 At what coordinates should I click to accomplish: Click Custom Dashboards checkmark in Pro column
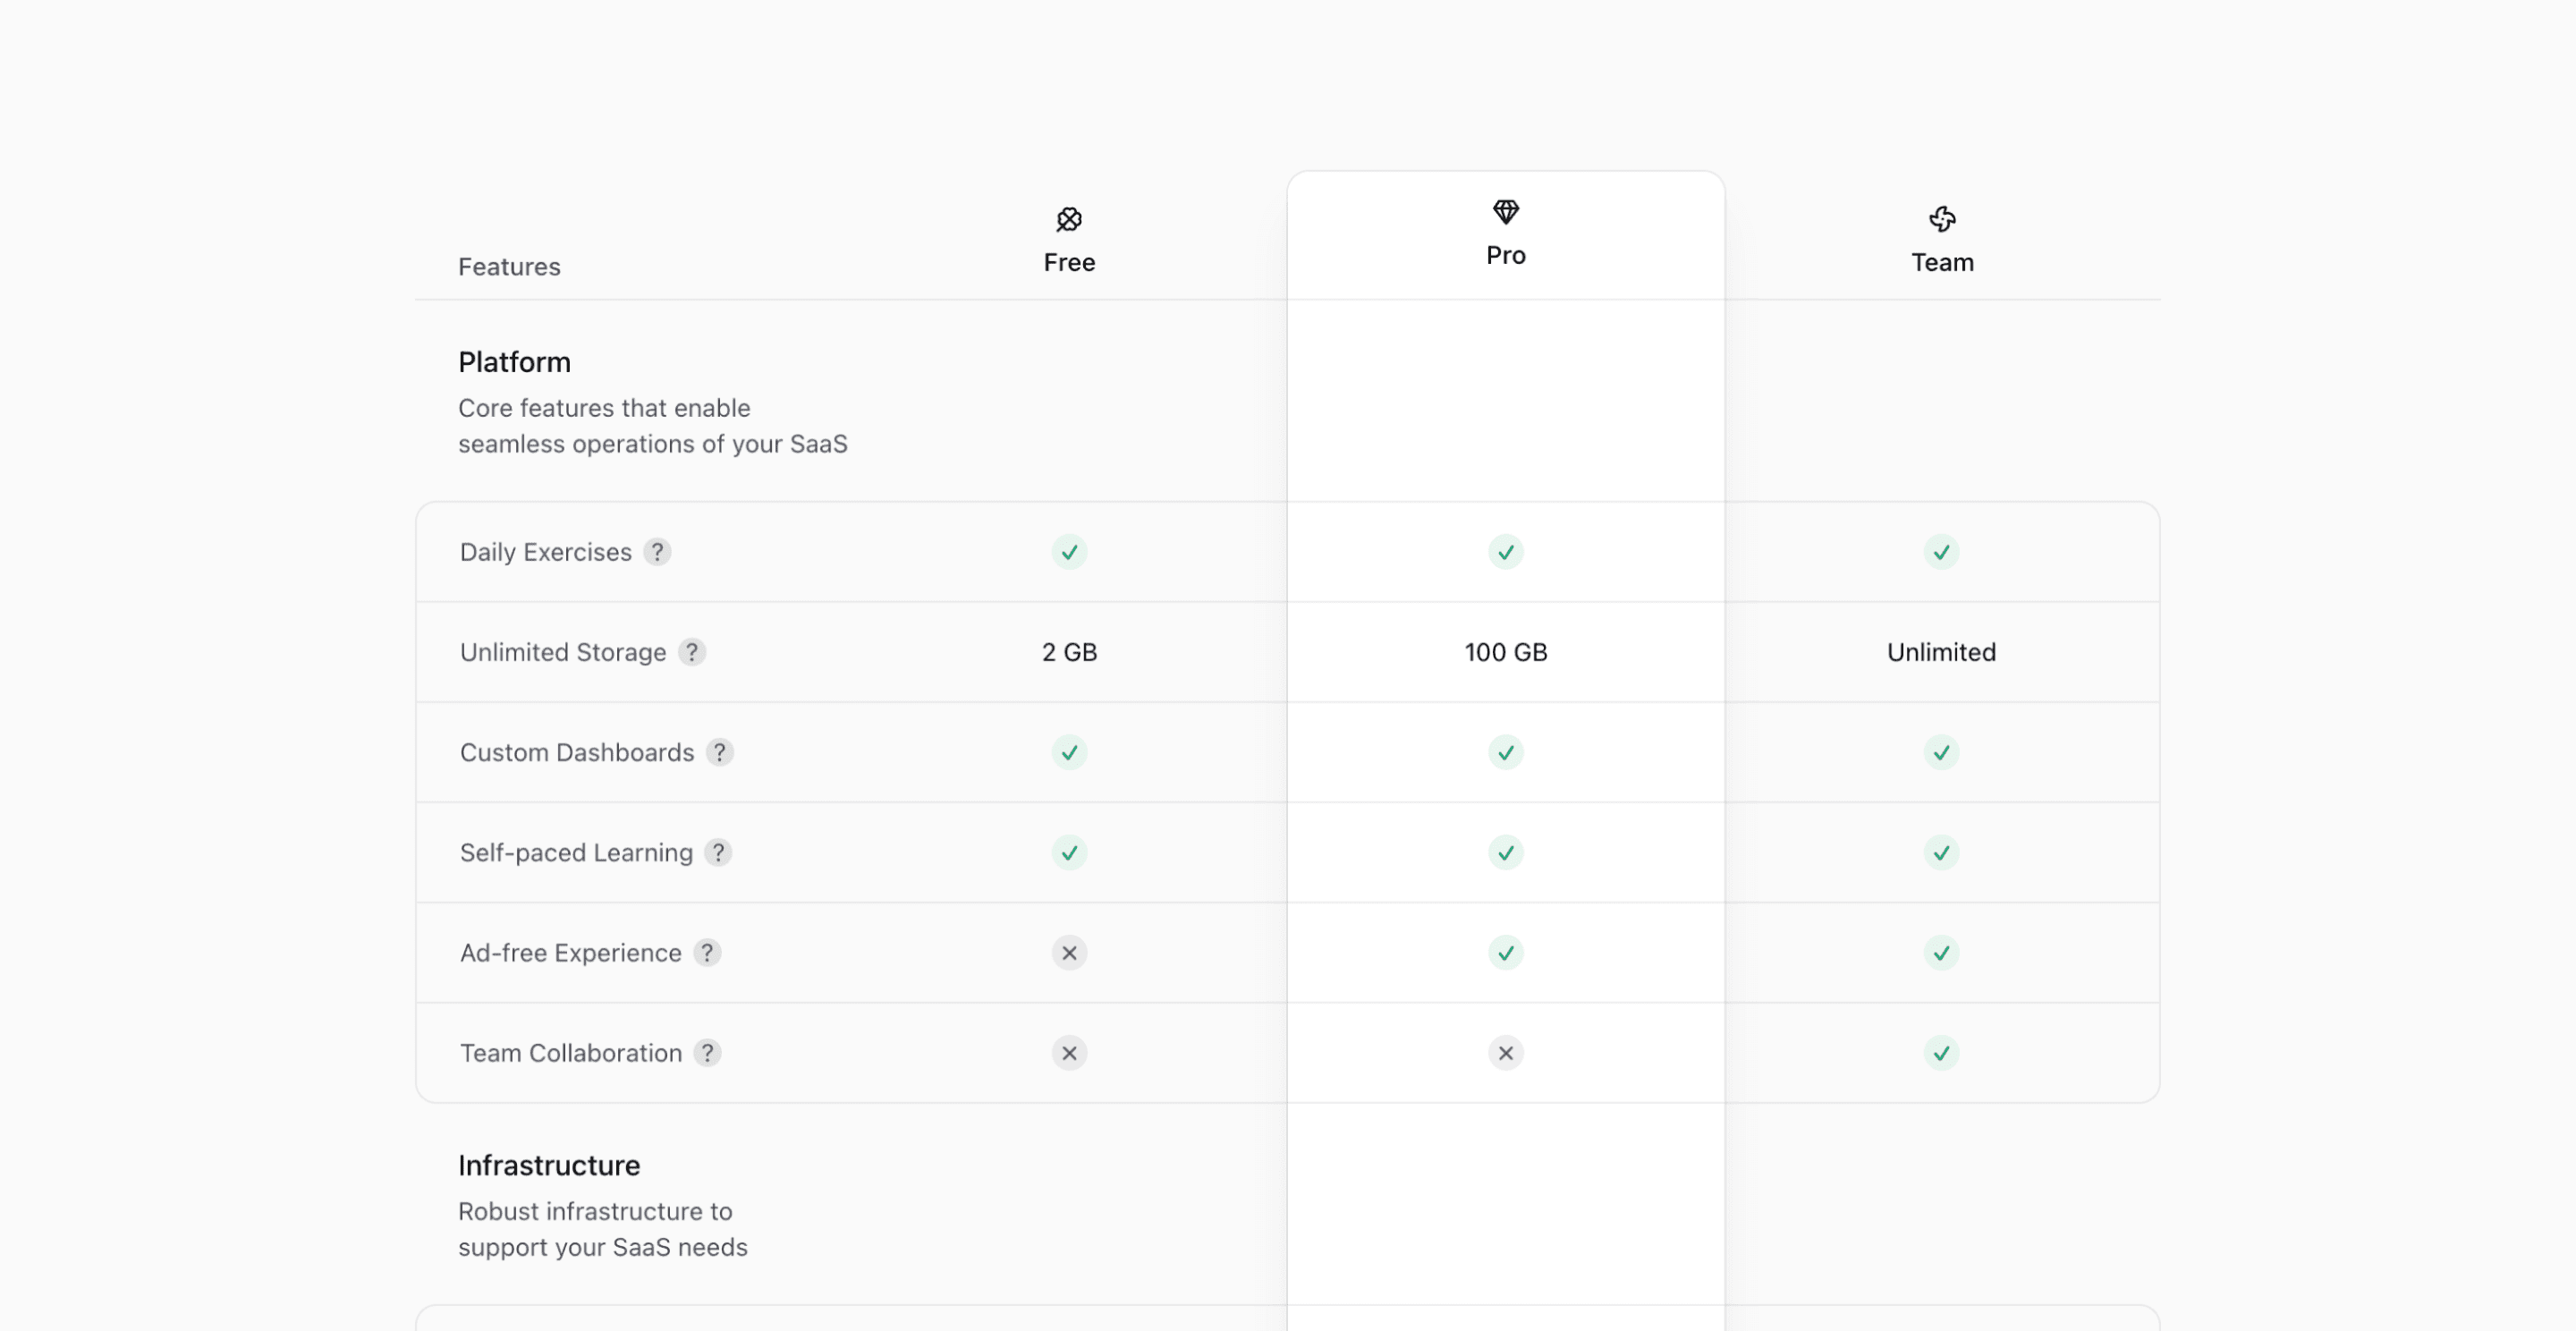1505,752
